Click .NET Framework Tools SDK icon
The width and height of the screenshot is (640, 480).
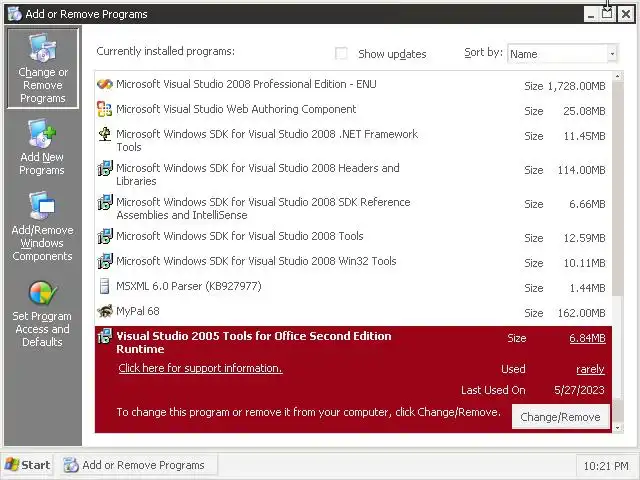[x=105, y=134]
